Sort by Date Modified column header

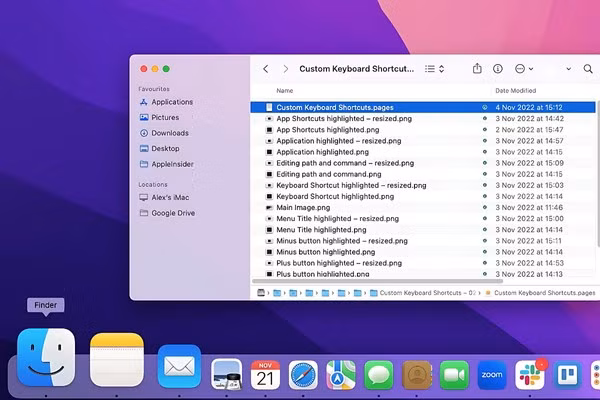point(515,91)
